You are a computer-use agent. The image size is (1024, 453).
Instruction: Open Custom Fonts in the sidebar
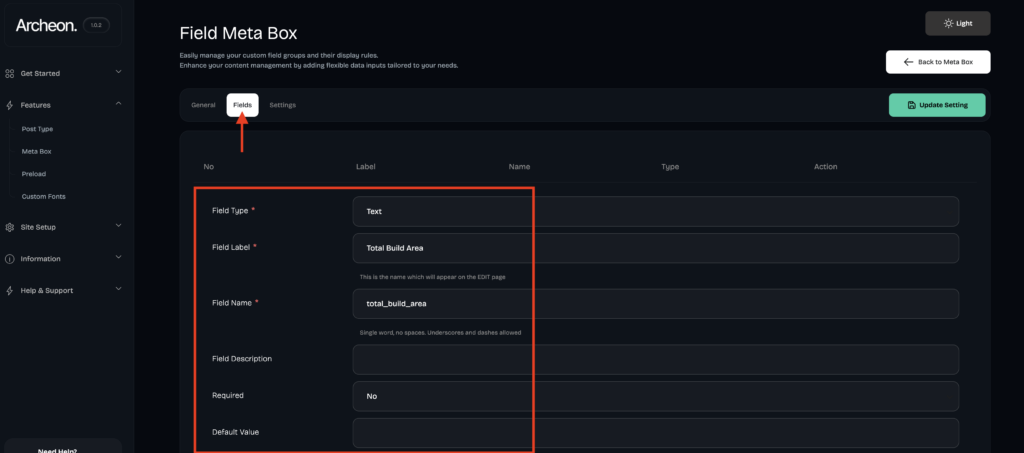(43, 196)
